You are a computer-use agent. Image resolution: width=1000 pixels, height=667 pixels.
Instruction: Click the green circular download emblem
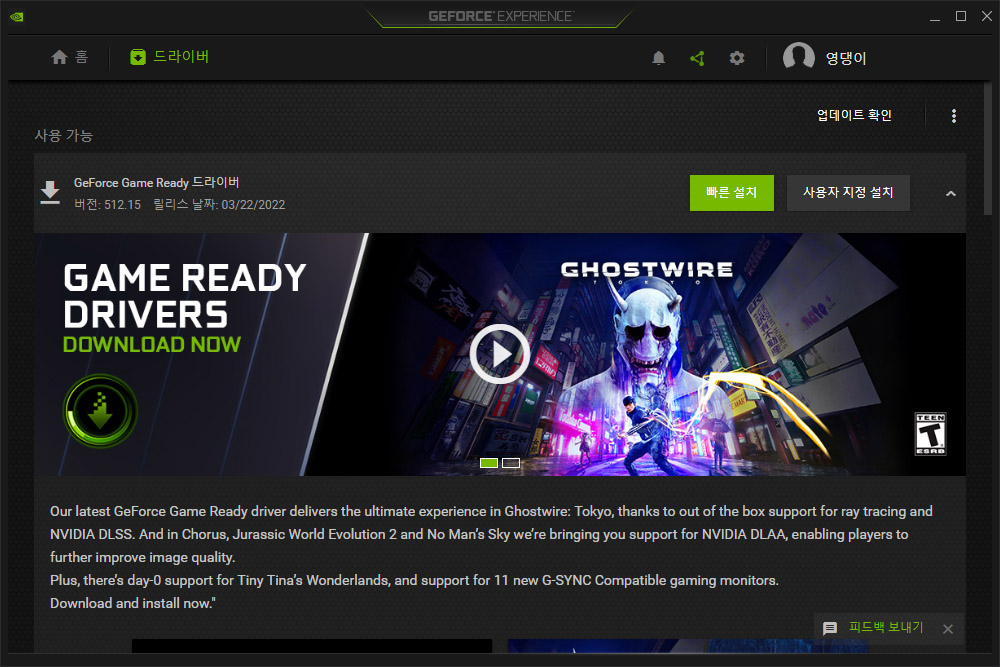pyautogui.click(x=100, y=411)
